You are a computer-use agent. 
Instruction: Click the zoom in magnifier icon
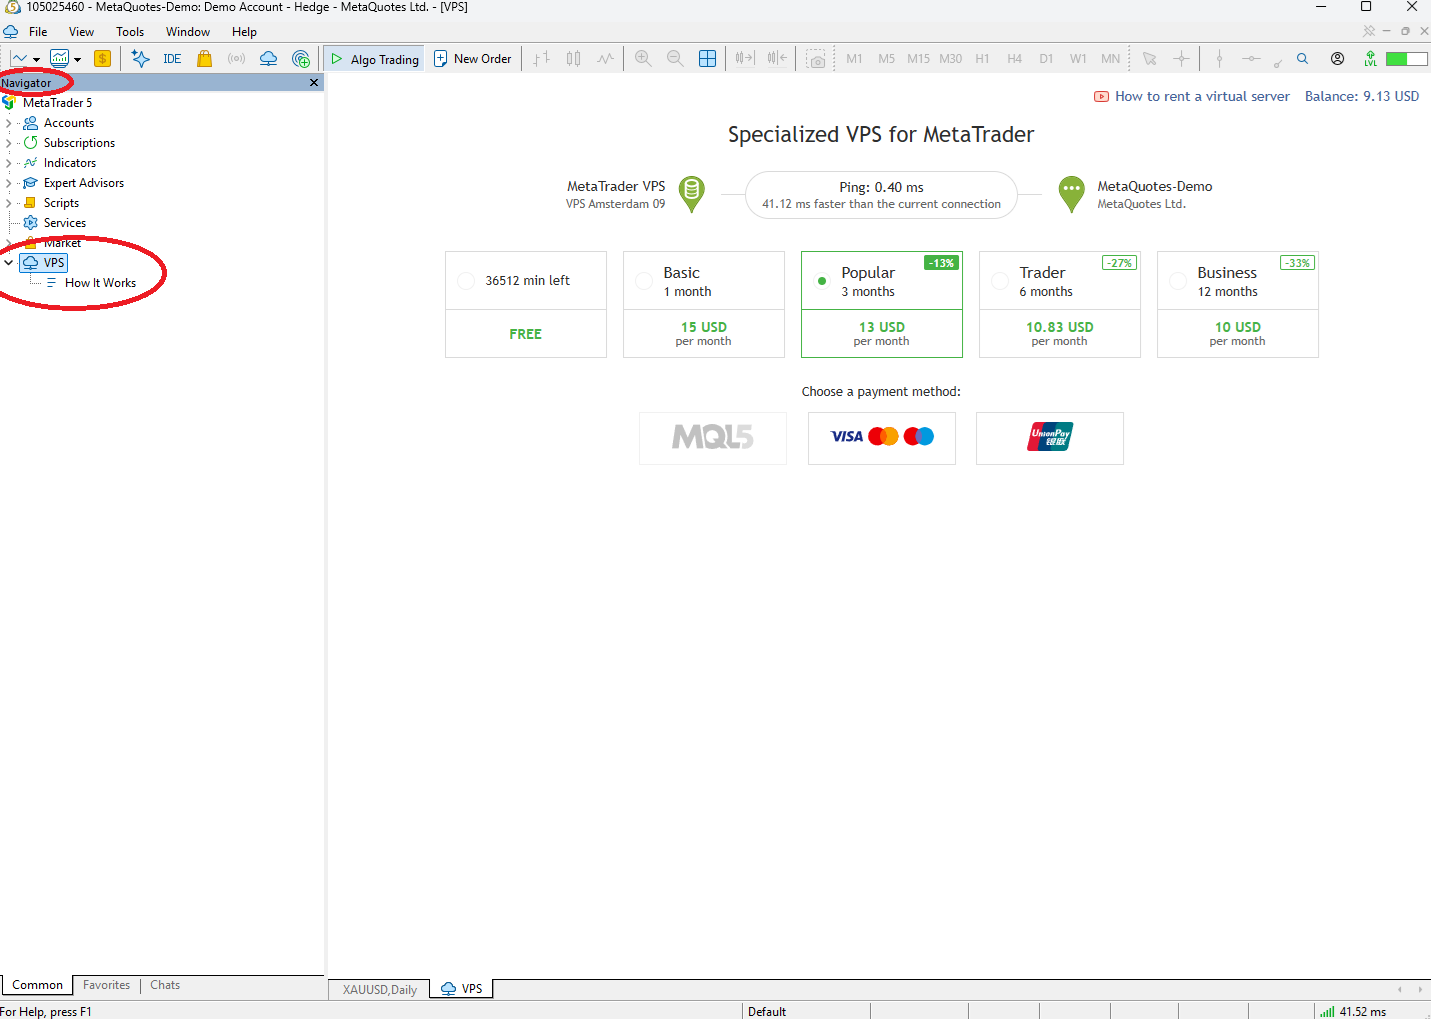pos(643,59)
